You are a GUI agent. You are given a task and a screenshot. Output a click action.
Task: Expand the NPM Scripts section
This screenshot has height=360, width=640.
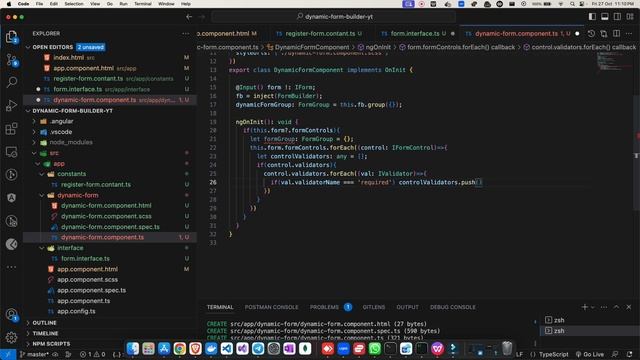51,344
